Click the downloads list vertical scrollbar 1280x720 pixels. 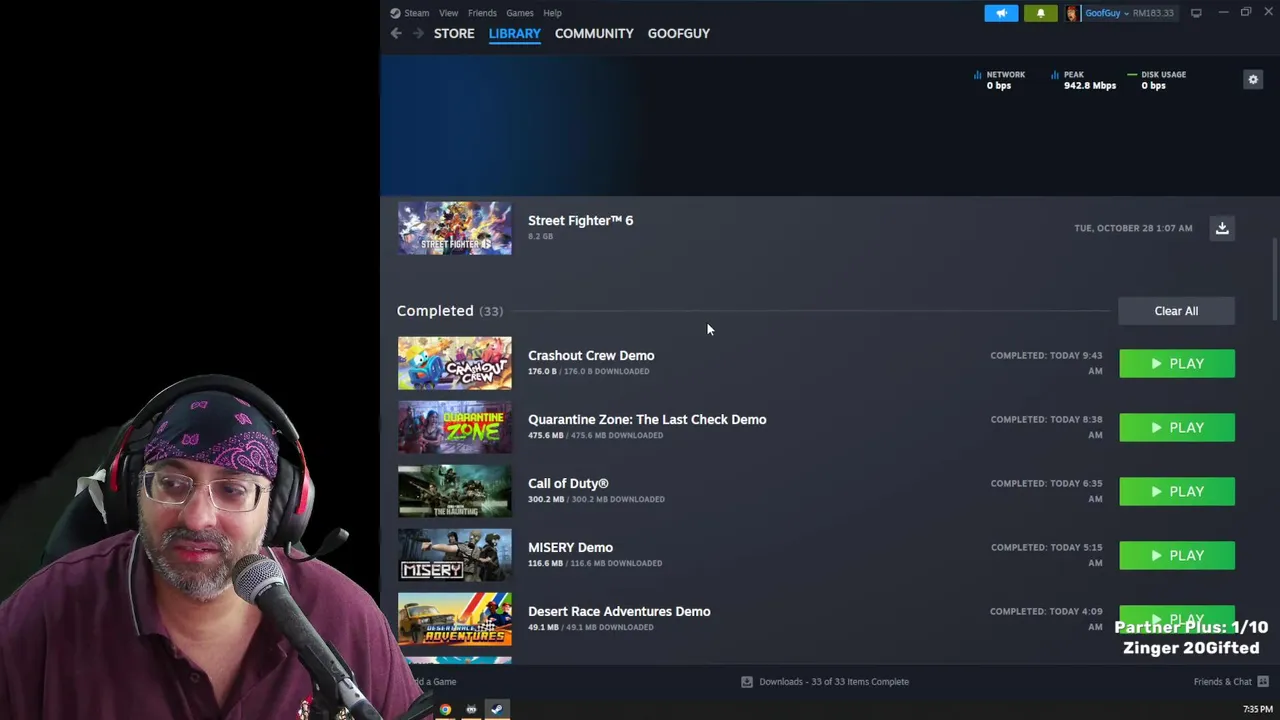1274,280
